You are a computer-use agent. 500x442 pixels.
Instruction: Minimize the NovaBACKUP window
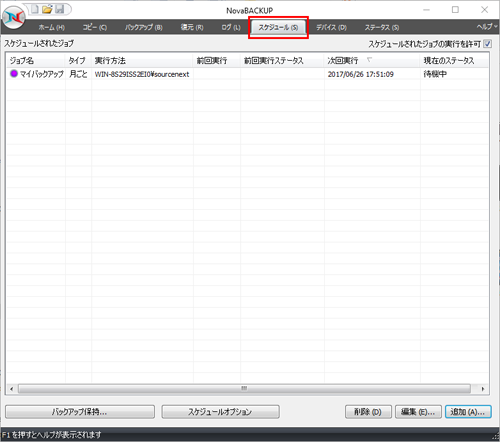coord(426,10)
